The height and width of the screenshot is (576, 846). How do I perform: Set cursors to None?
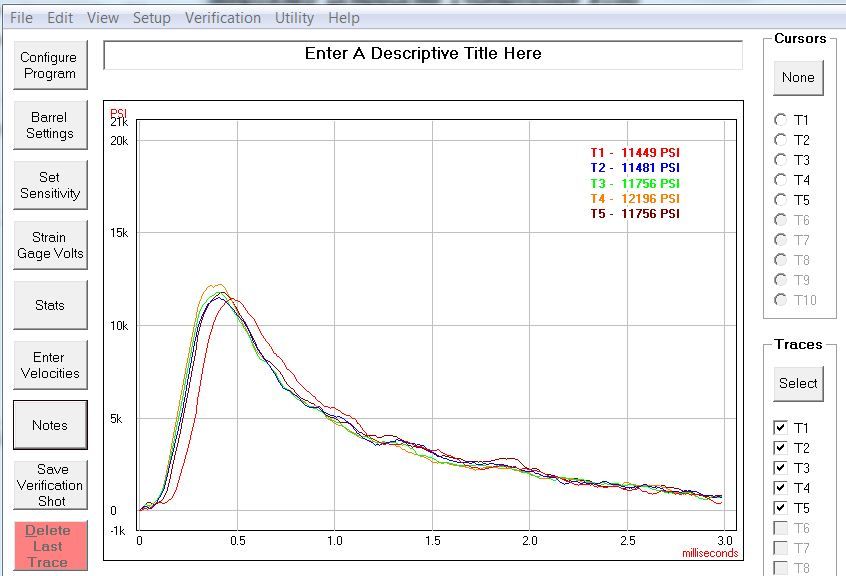tap(798, 78)
